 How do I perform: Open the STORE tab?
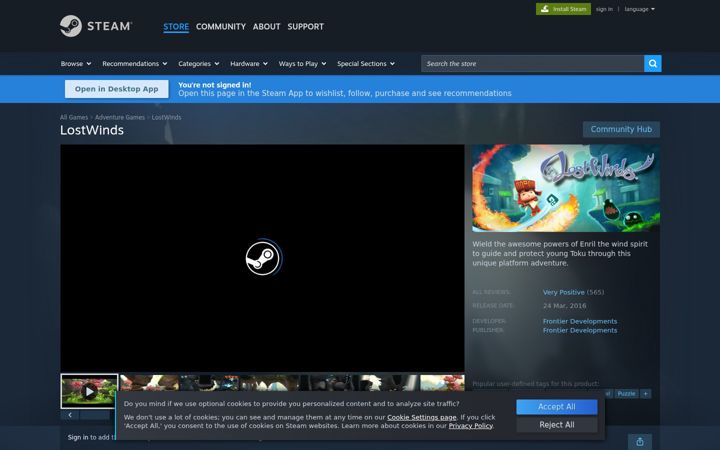point(176,27)
